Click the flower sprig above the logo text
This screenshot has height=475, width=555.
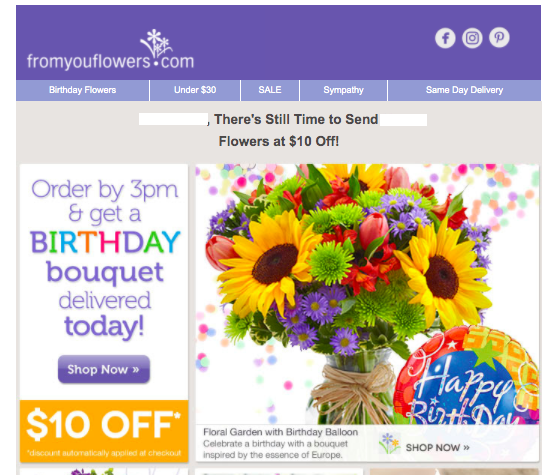(156, 43)
